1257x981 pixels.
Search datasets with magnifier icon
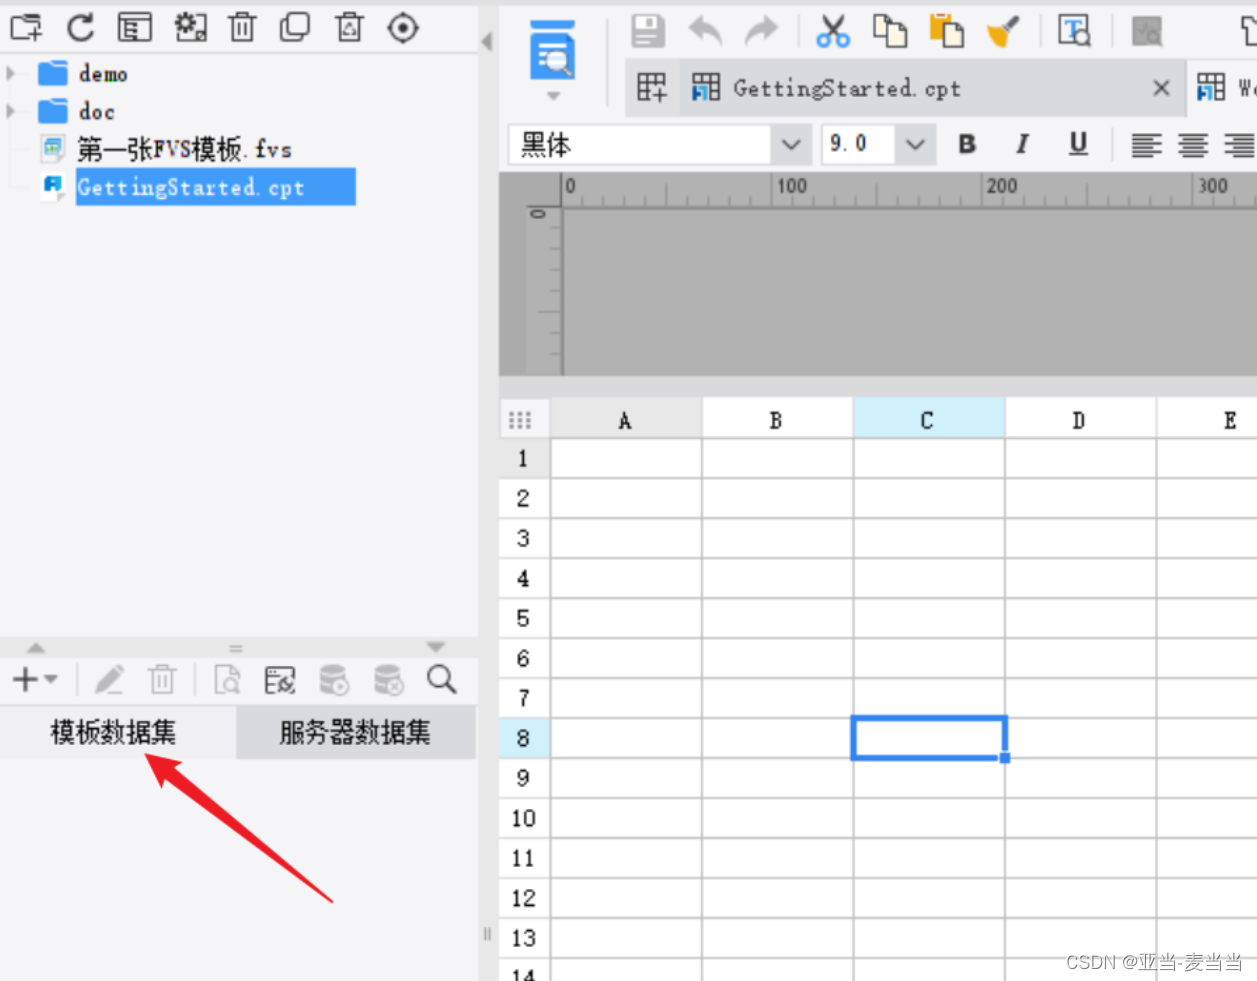(441, 680)
